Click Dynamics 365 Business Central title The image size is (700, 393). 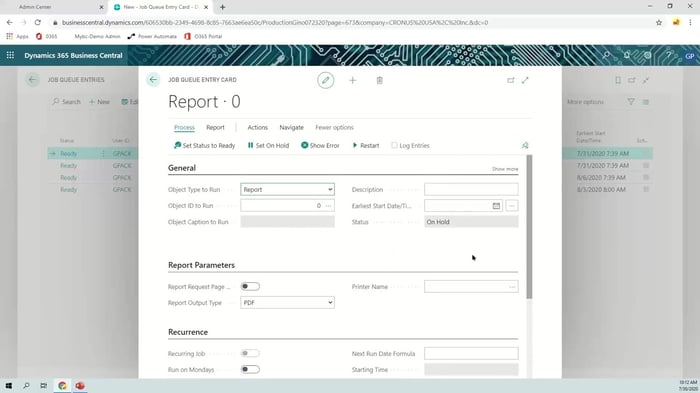tap(73, 55)
